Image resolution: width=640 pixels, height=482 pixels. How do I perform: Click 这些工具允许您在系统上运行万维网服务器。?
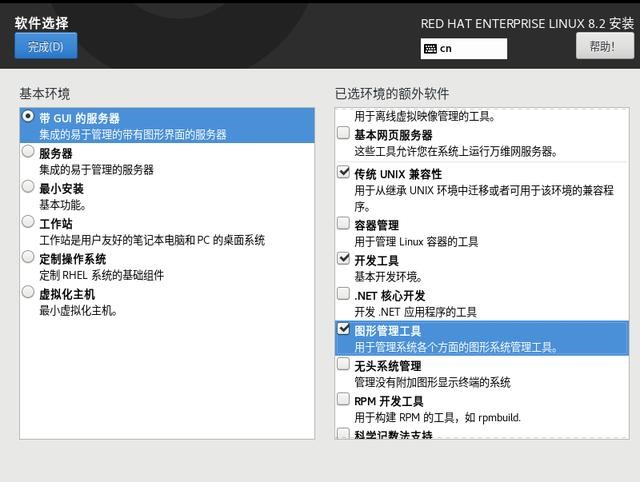456,151
